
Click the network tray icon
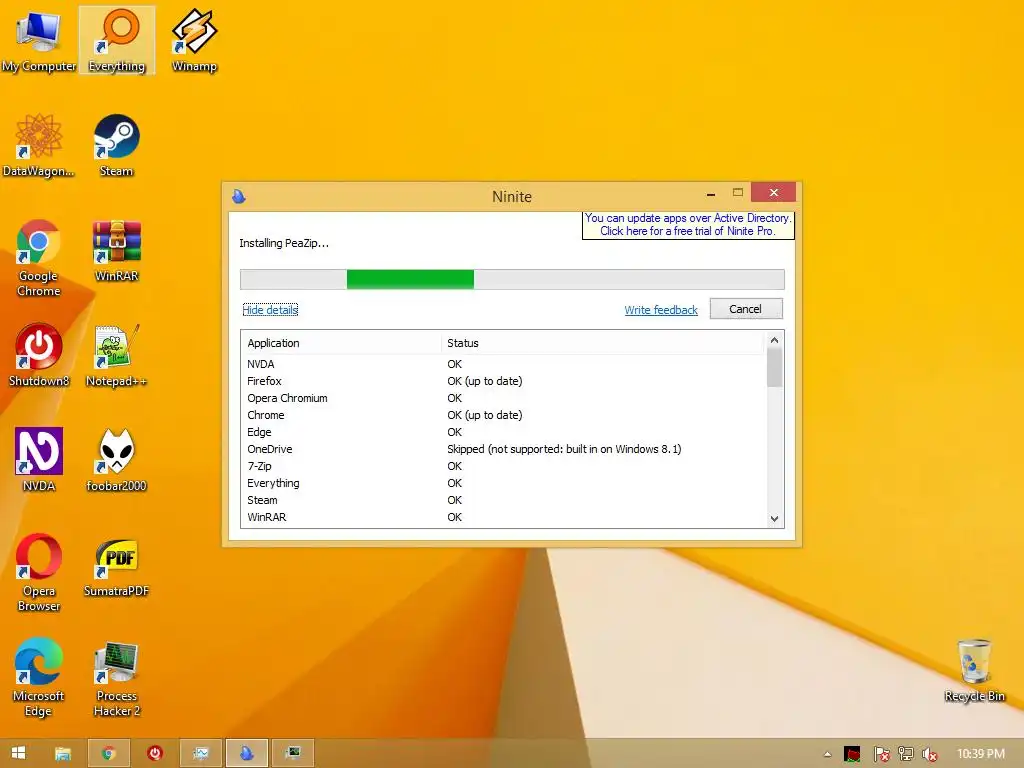(x=905, y=754)
